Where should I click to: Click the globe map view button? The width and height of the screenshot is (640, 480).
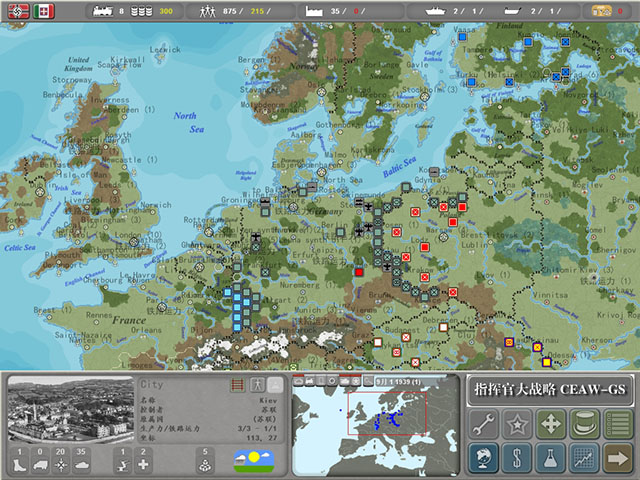484,458
